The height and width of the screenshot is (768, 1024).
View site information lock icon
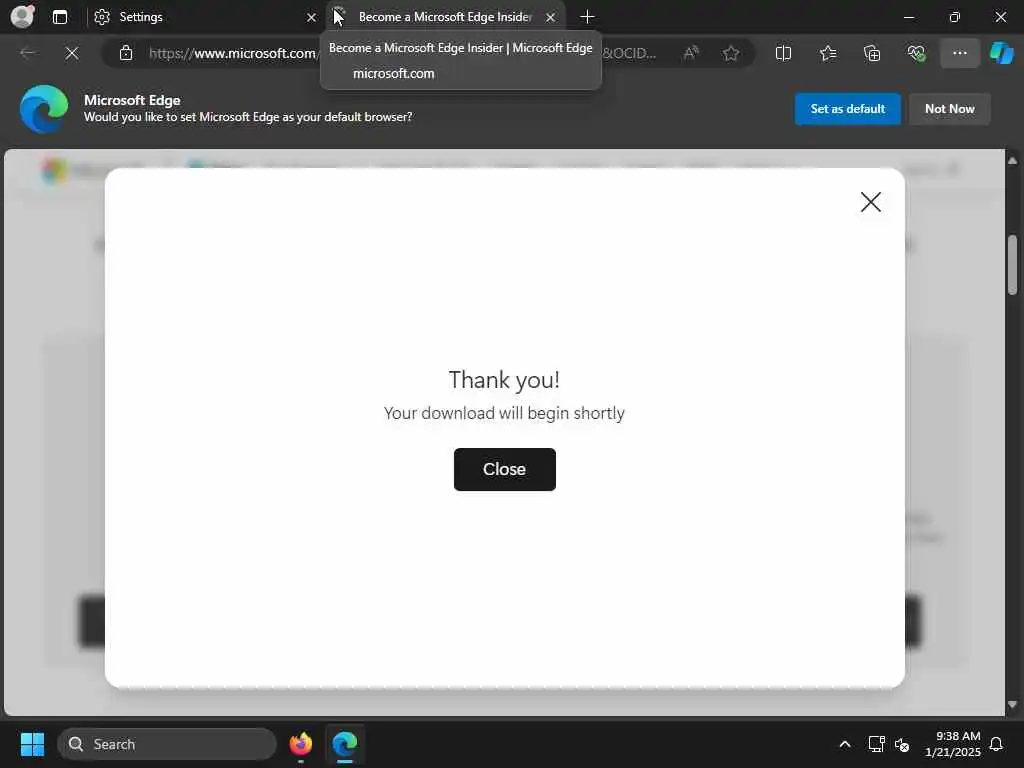pos(126,53)
